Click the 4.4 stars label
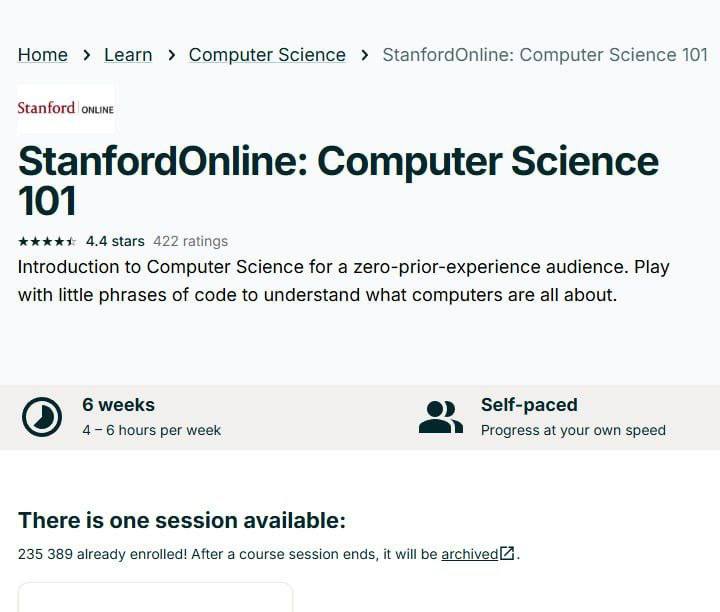This screenshot has width=720, height=612. pos(115,241)
